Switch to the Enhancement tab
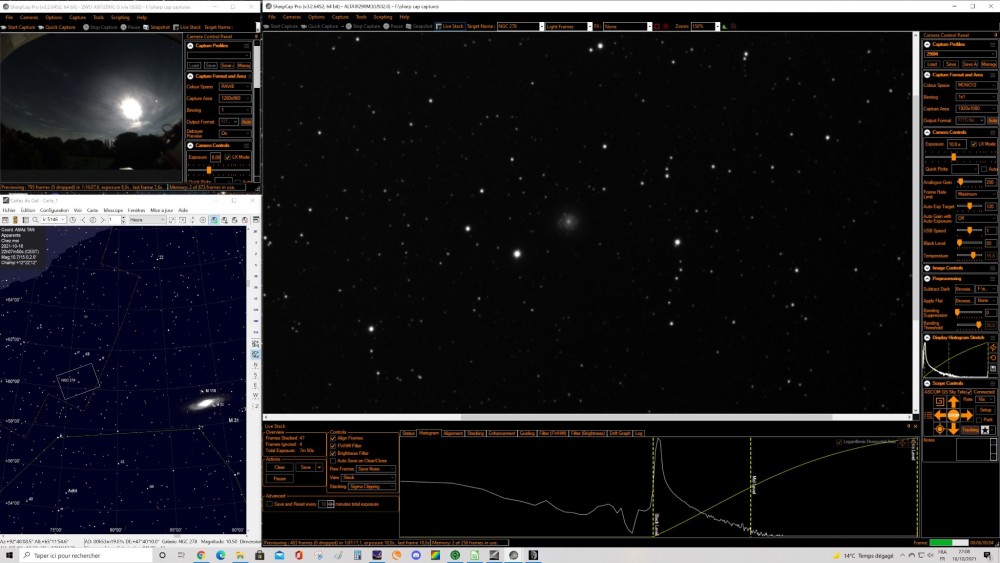The height and width of the screenshot is (563, 1000). click(x=502, y=433)
